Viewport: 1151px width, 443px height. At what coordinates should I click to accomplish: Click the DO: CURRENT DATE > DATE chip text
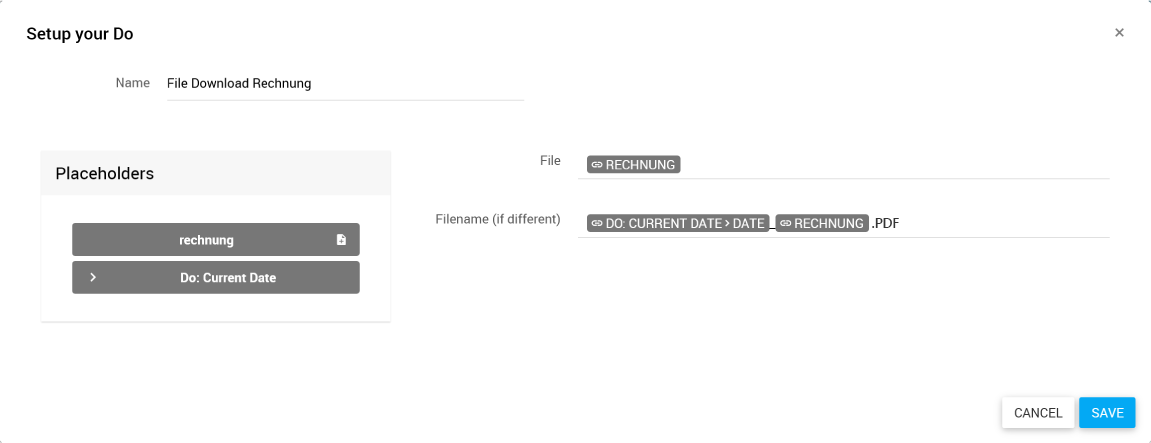click(685, 224)
